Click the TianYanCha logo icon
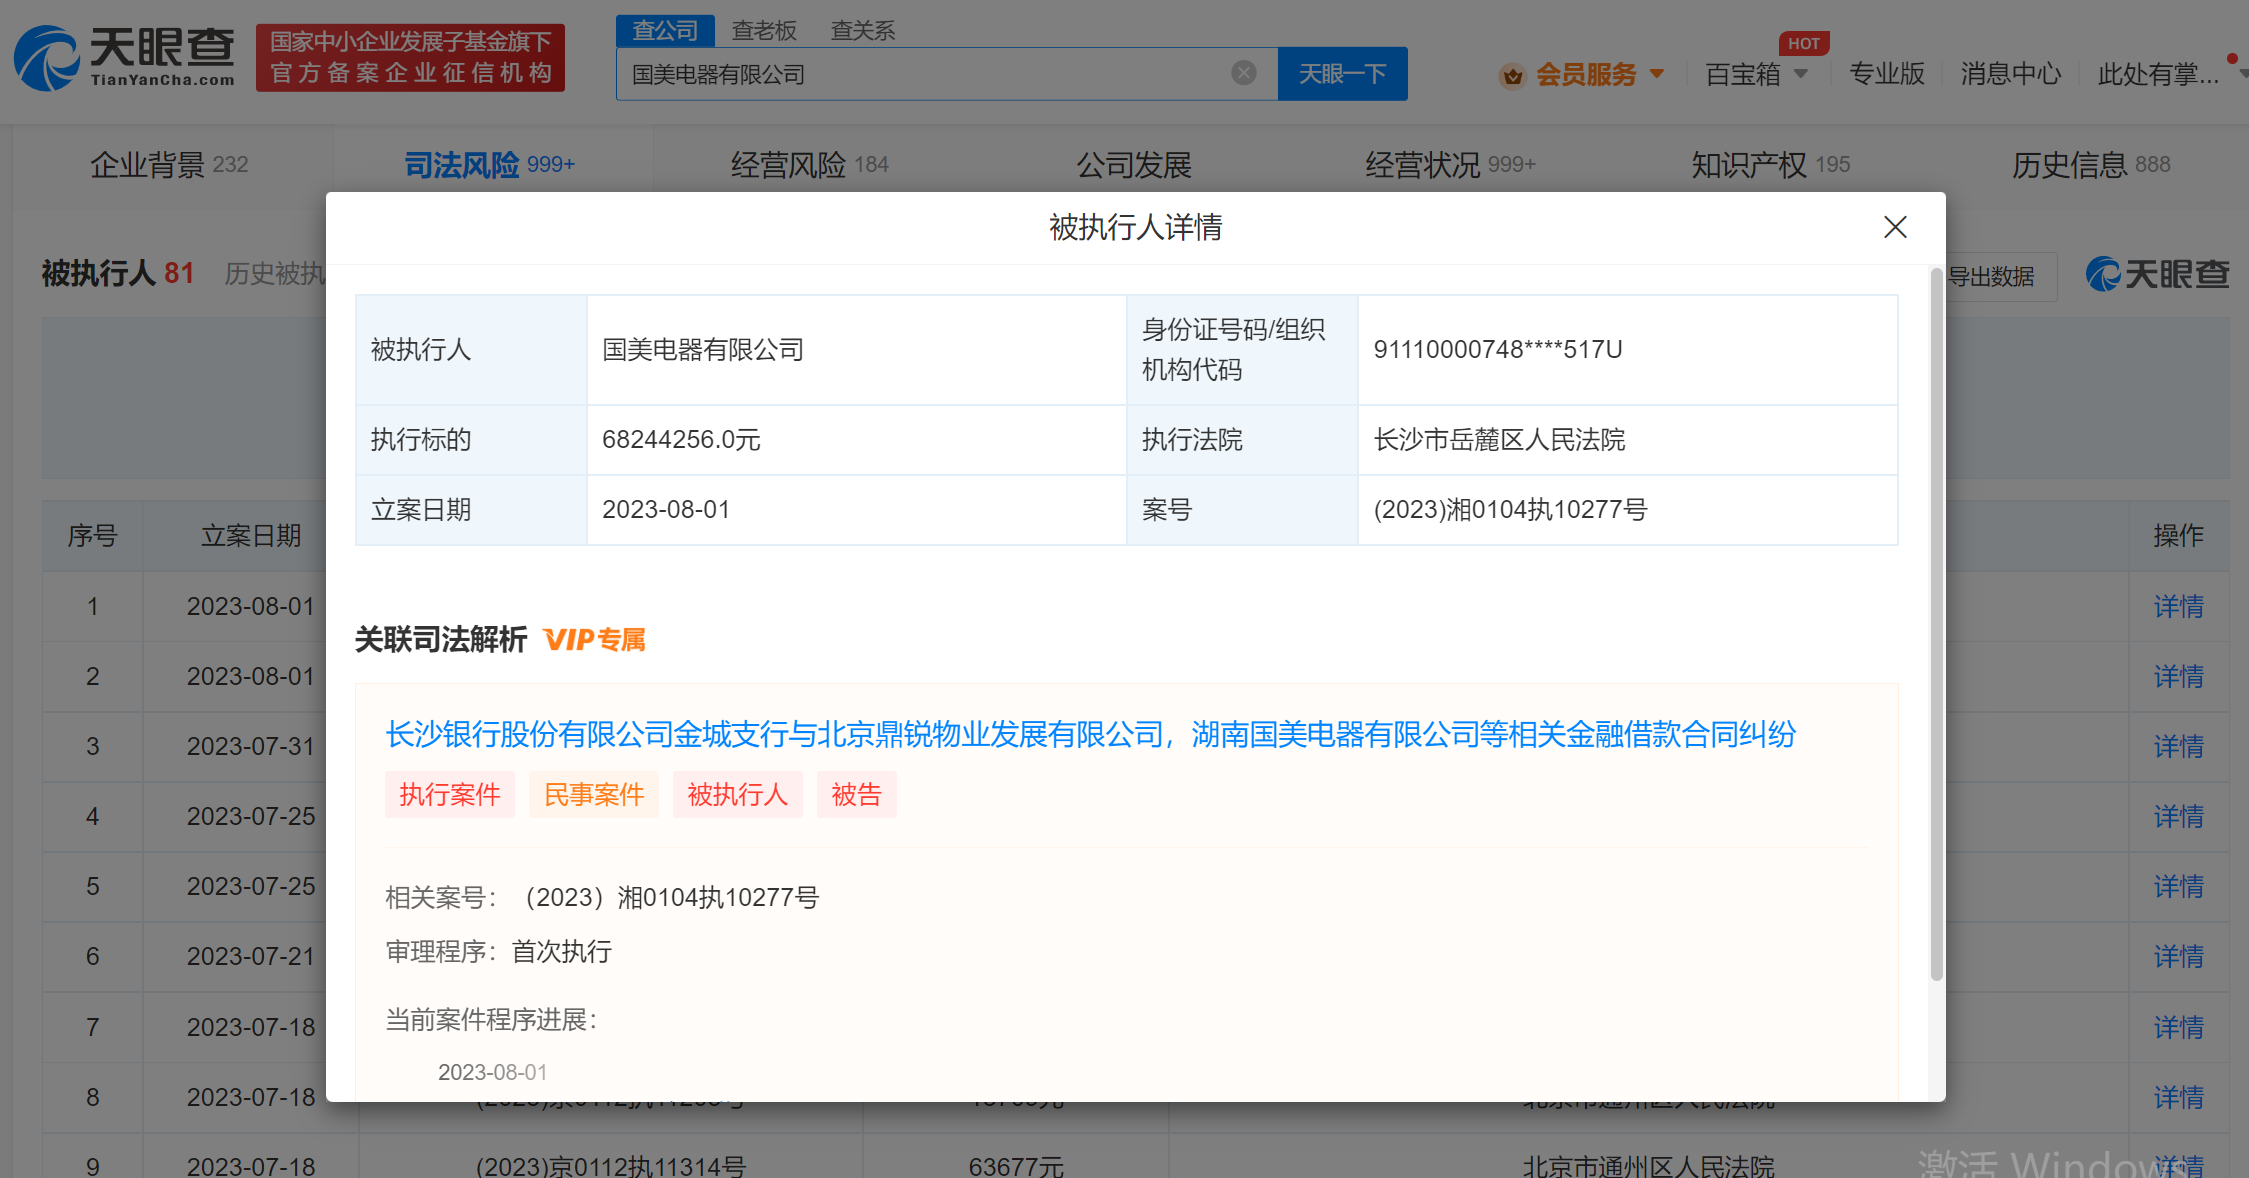Viewport: 2249px width, 1178px height. [x=47, y=59]
